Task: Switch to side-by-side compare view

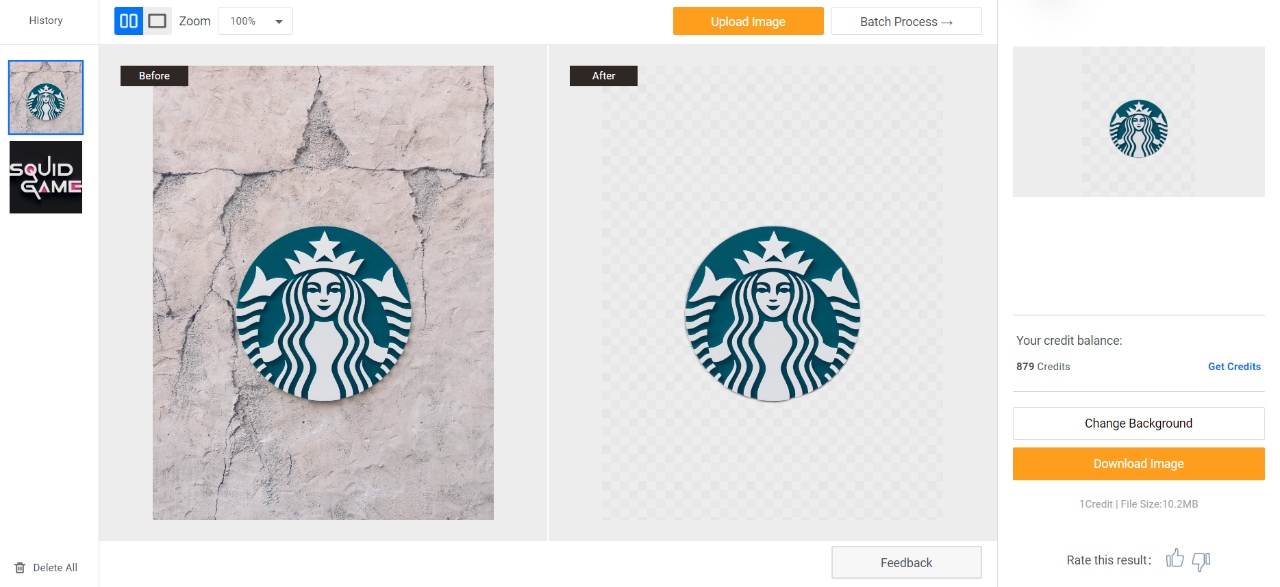Action: point(129,21)
